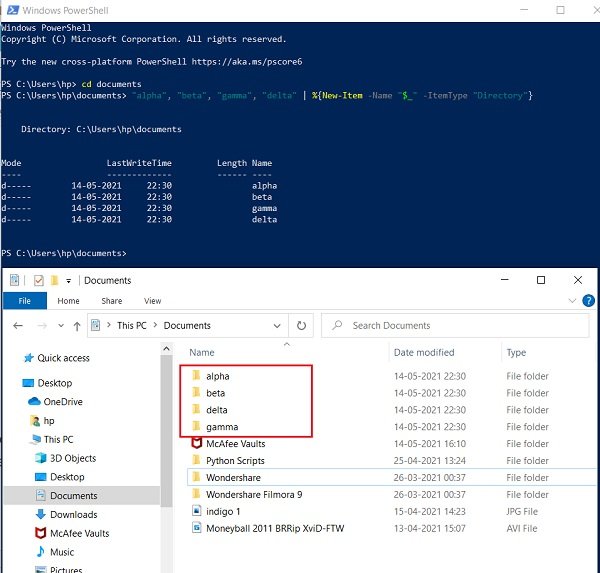Screen dimensions: 600x573
Task: Select the McAfee Vaults shield icon in file list
Action: [196, 443]
